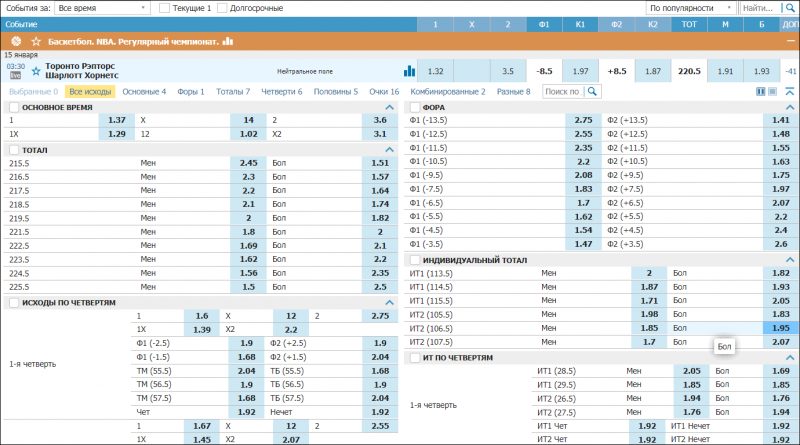Viewport: 800px width, 445px height.
Task: Switch to the Четверти 6 tab
Action: coord(282,91)
